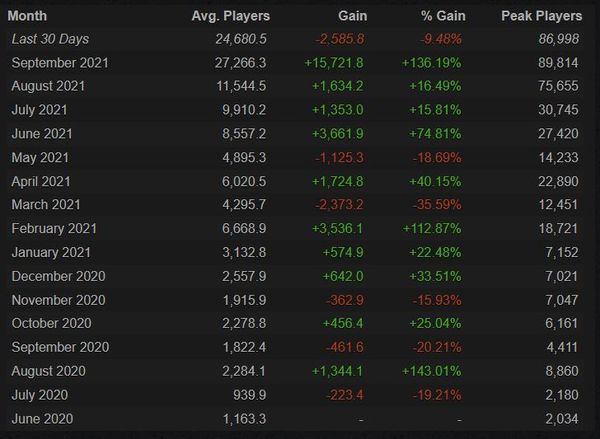The width and height of the screenshot is (600, 439).
Task: Click June 2021 average players 8,557.2
Action: 244,134
